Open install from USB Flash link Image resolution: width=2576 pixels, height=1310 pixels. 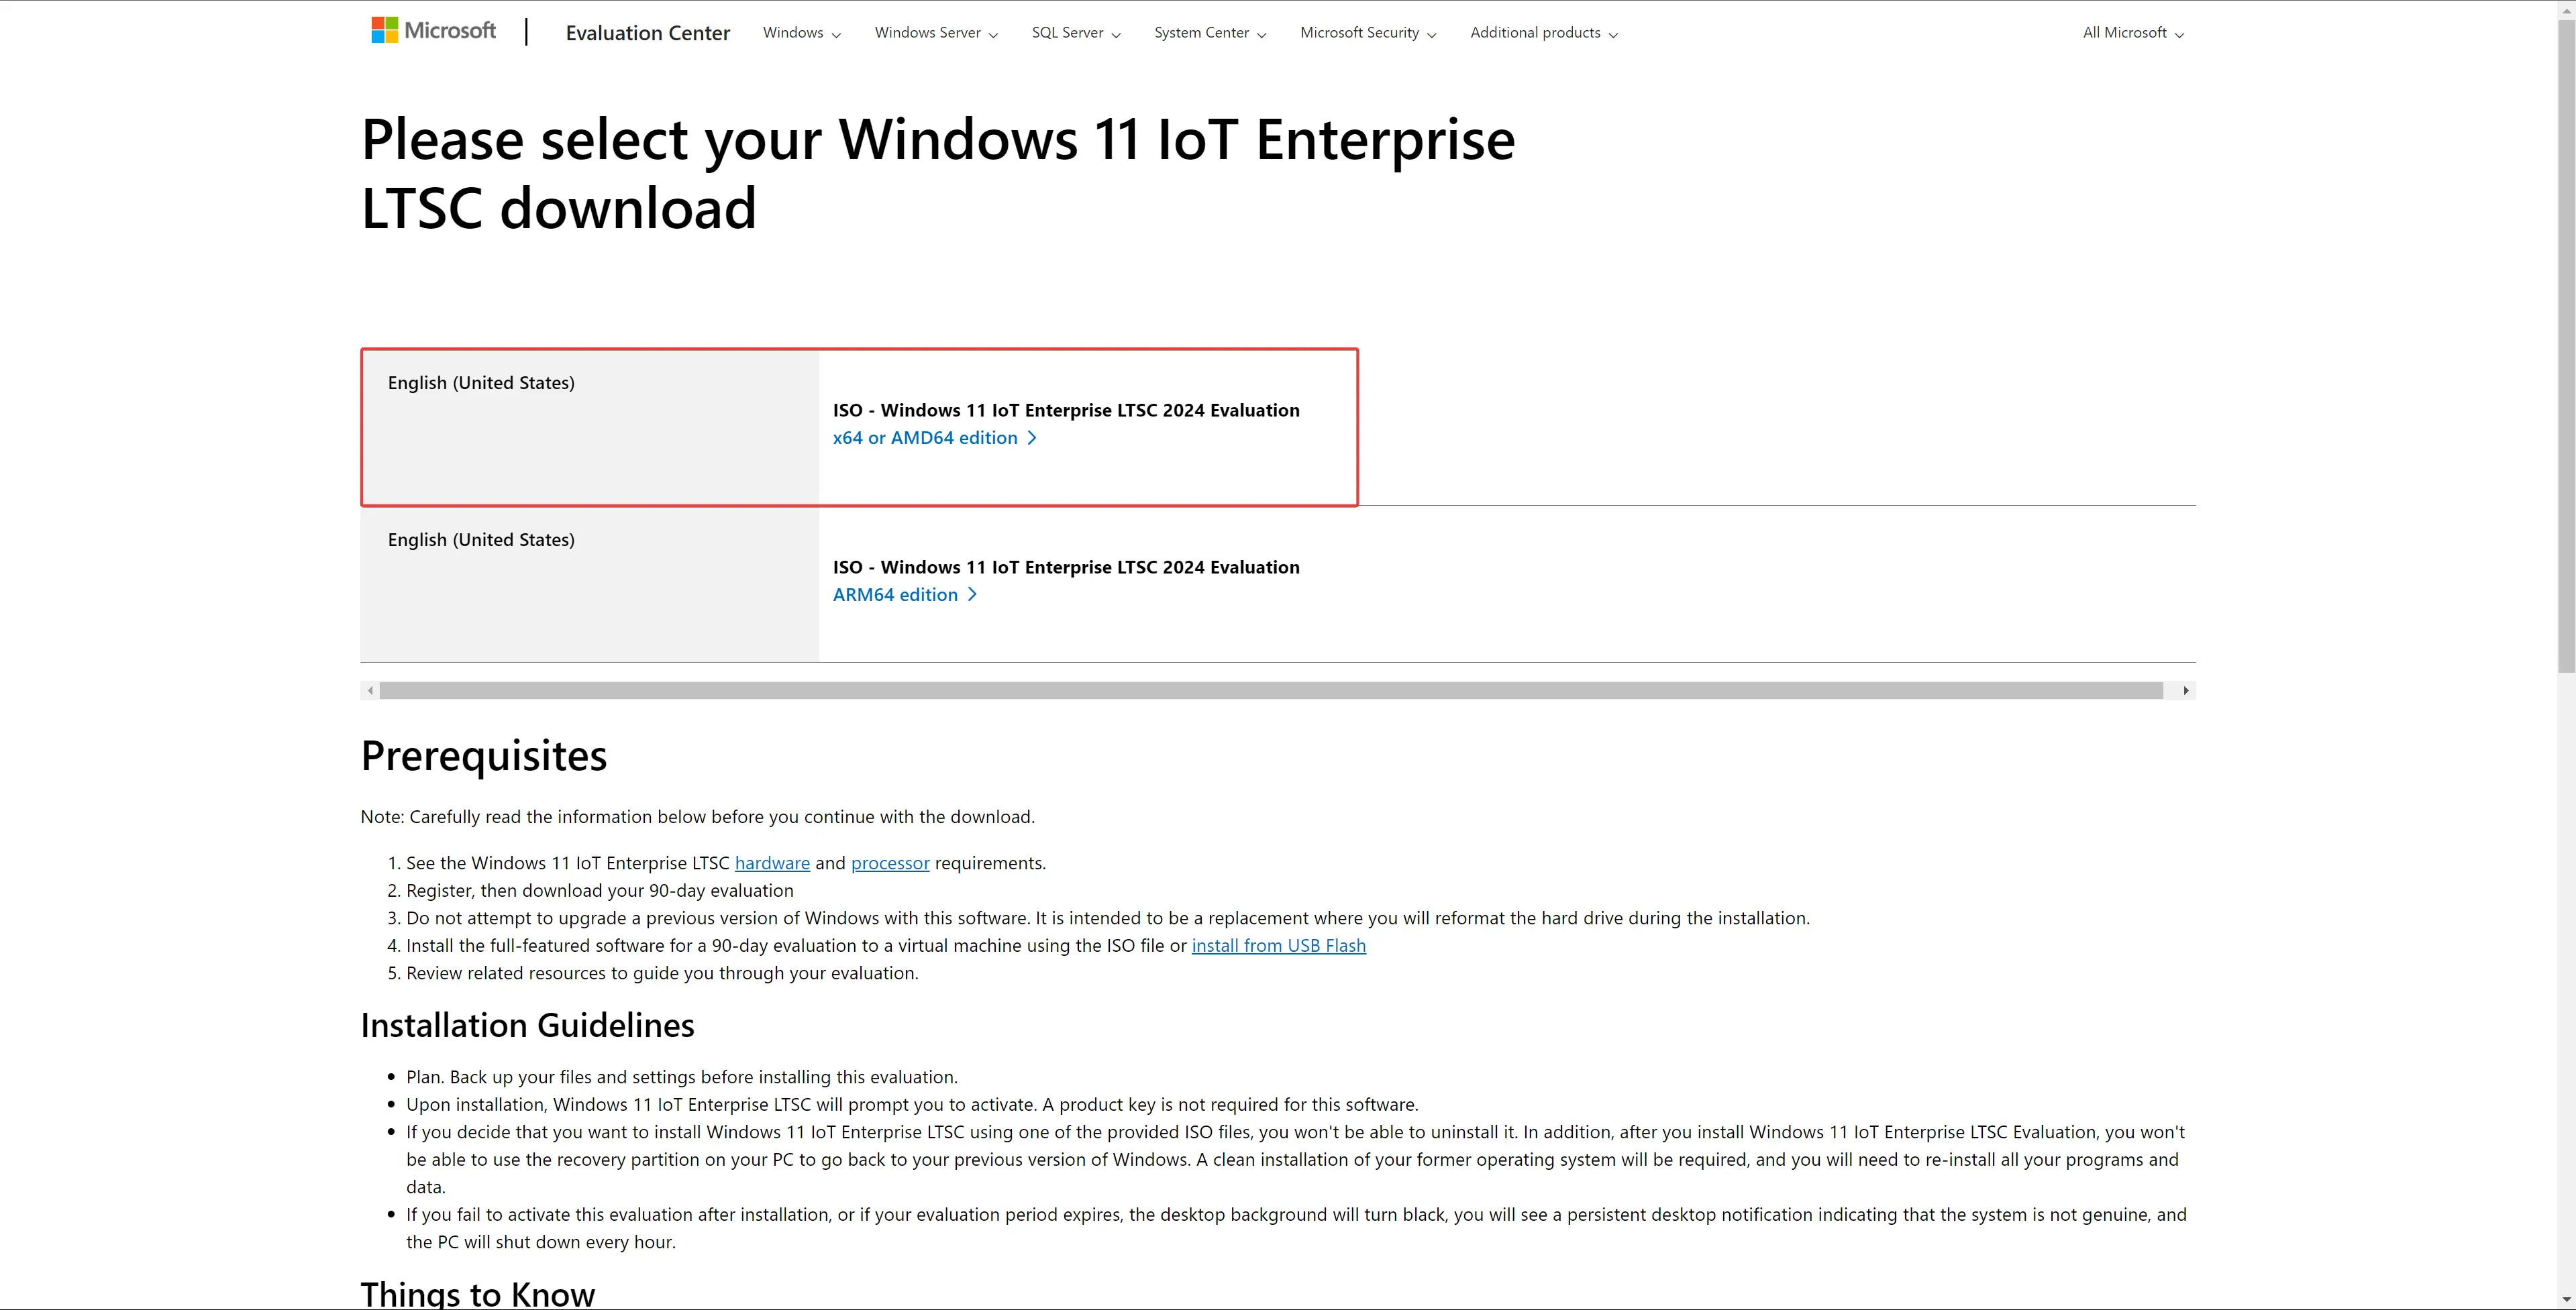pyautogui.click(x=1278, y=946)
